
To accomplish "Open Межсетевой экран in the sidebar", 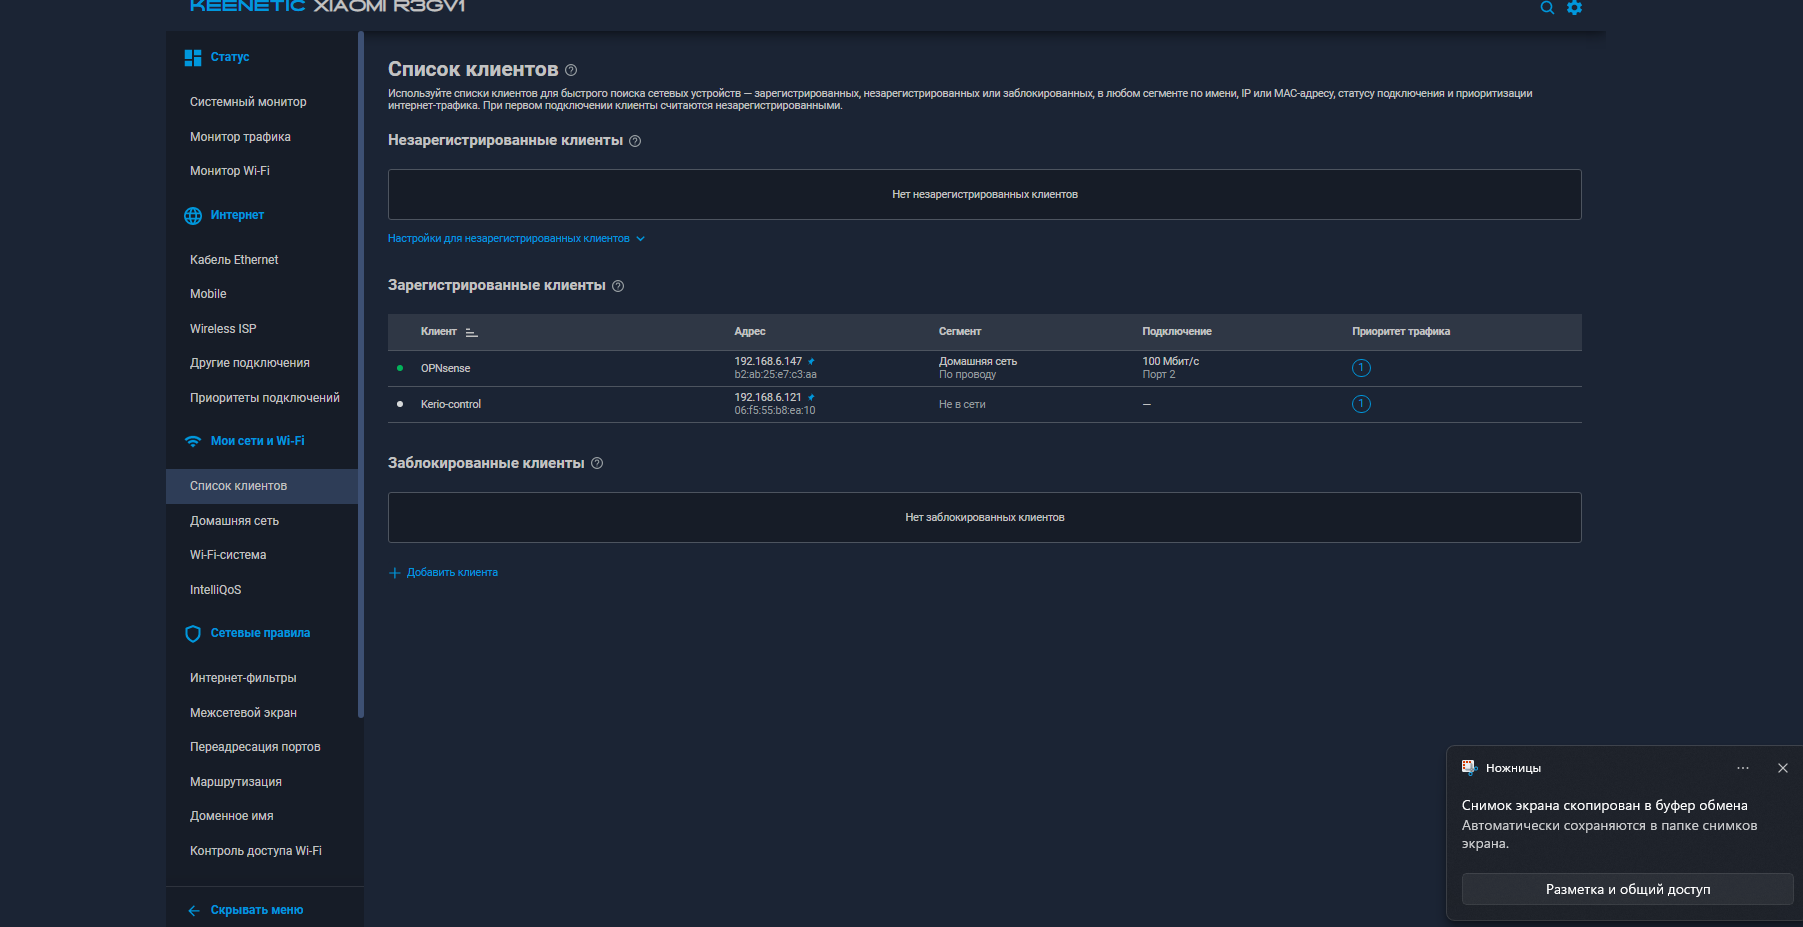I will pos(243,713).
